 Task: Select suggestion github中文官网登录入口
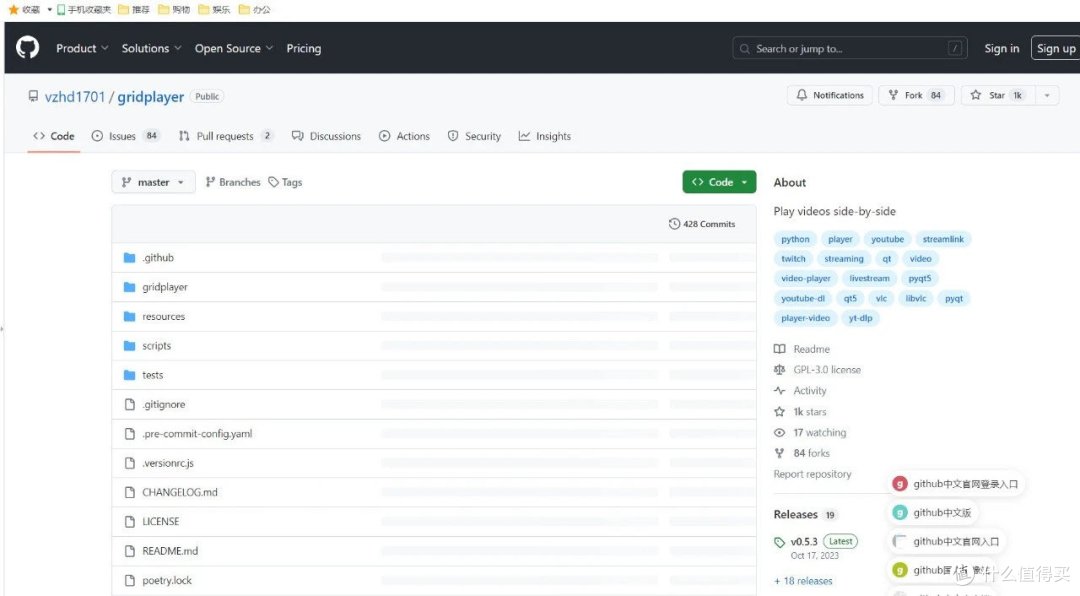pos(955,484)
